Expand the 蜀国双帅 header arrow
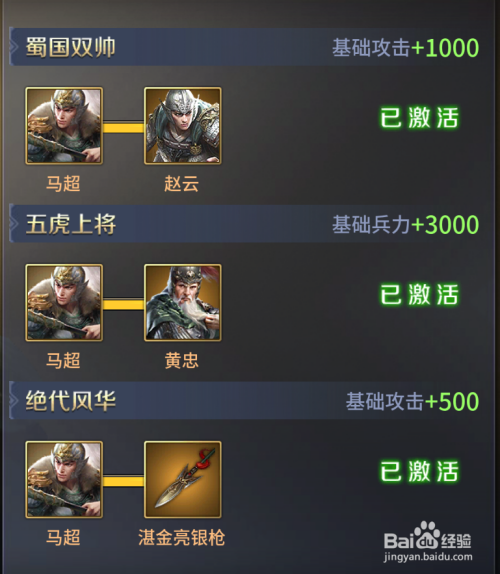 click(x=14, y=47)
